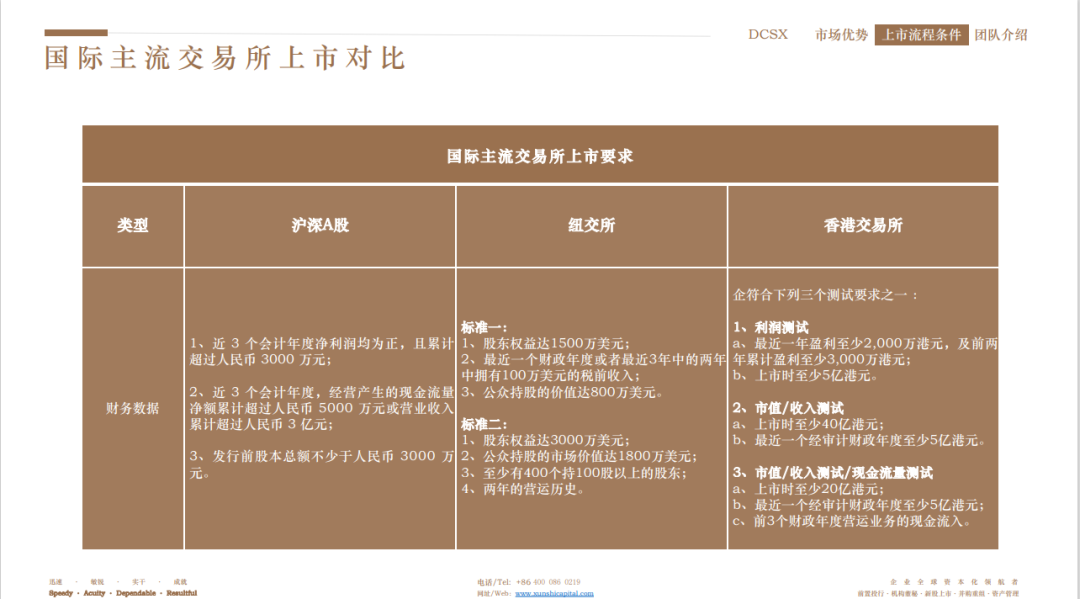The width and height of the screenshot is (1080, 599).
Task: Click the slide title 国际主流交易所上市对比
Action: pyautogui.click(x=225, y=59)
